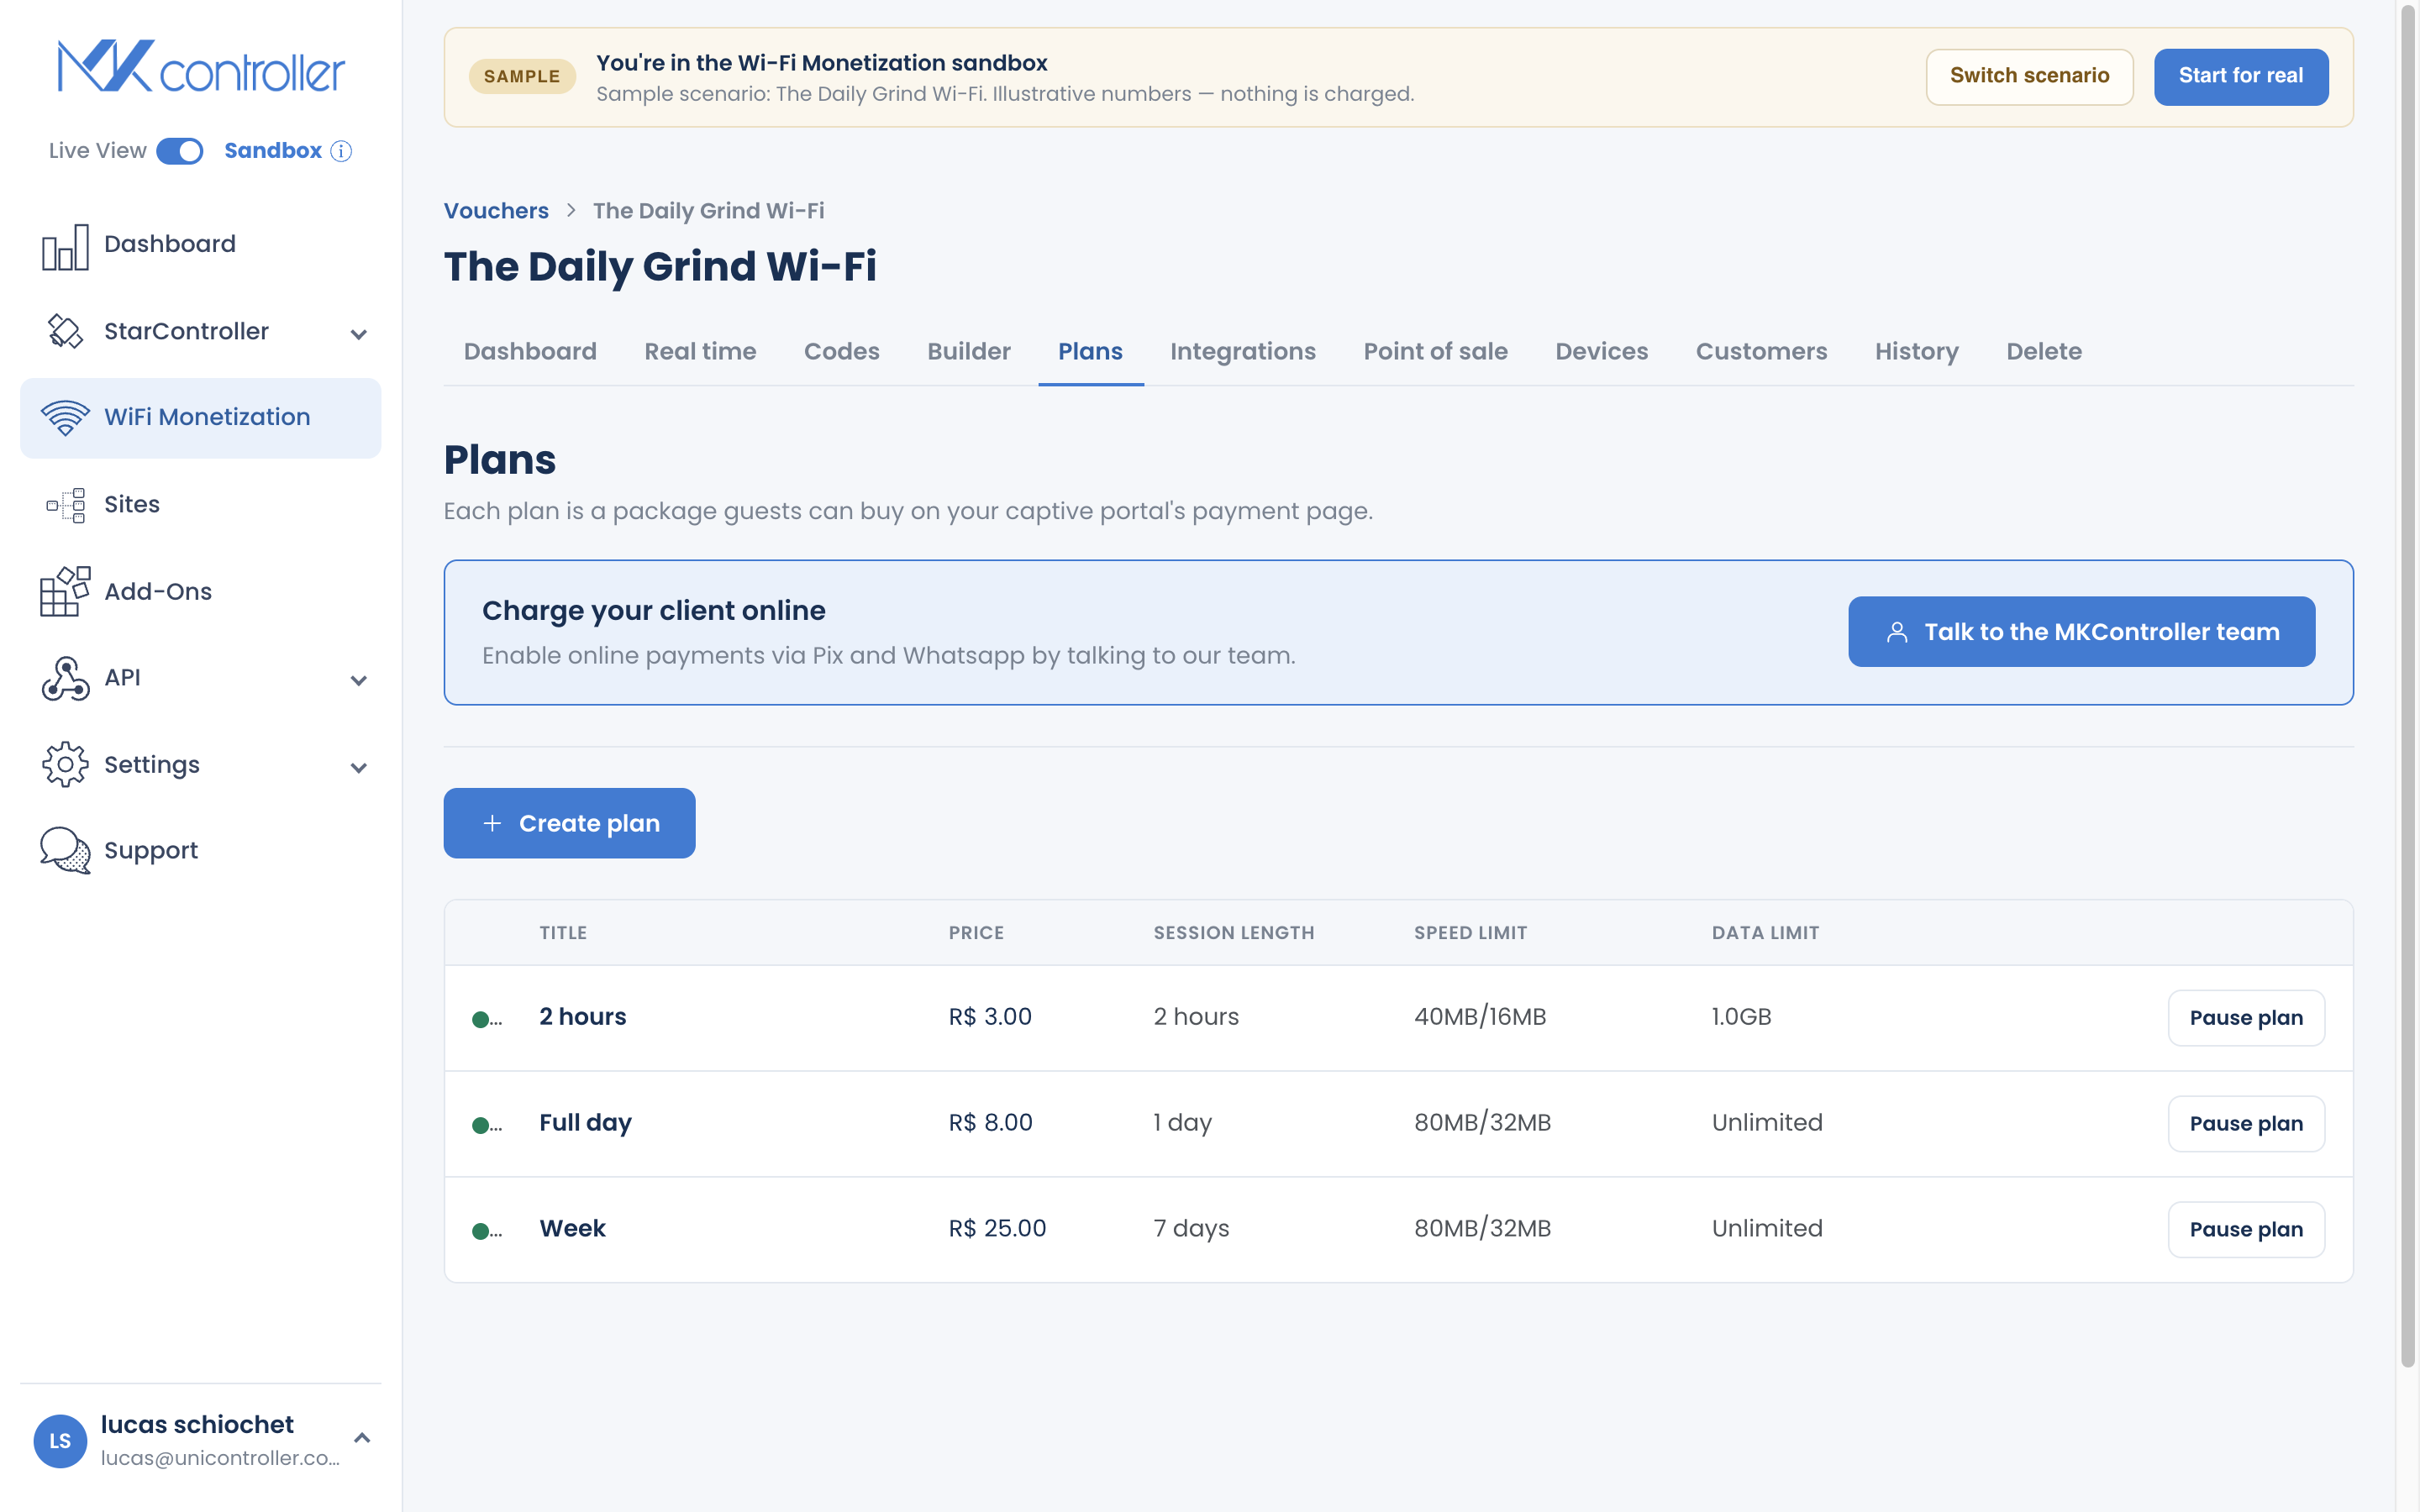Click the API webhook icon

coord(65,678)
